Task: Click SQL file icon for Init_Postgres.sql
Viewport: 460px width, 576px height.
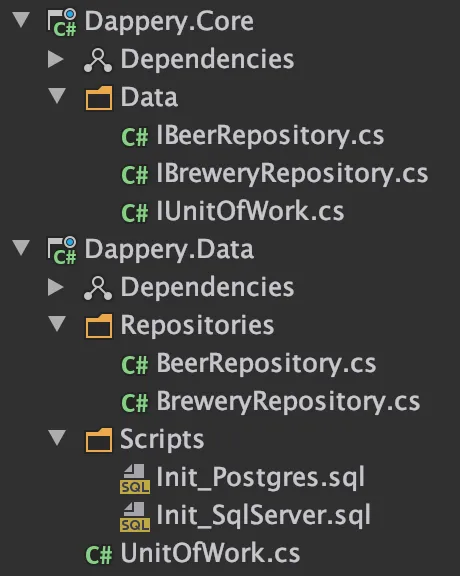Action: 135,479
